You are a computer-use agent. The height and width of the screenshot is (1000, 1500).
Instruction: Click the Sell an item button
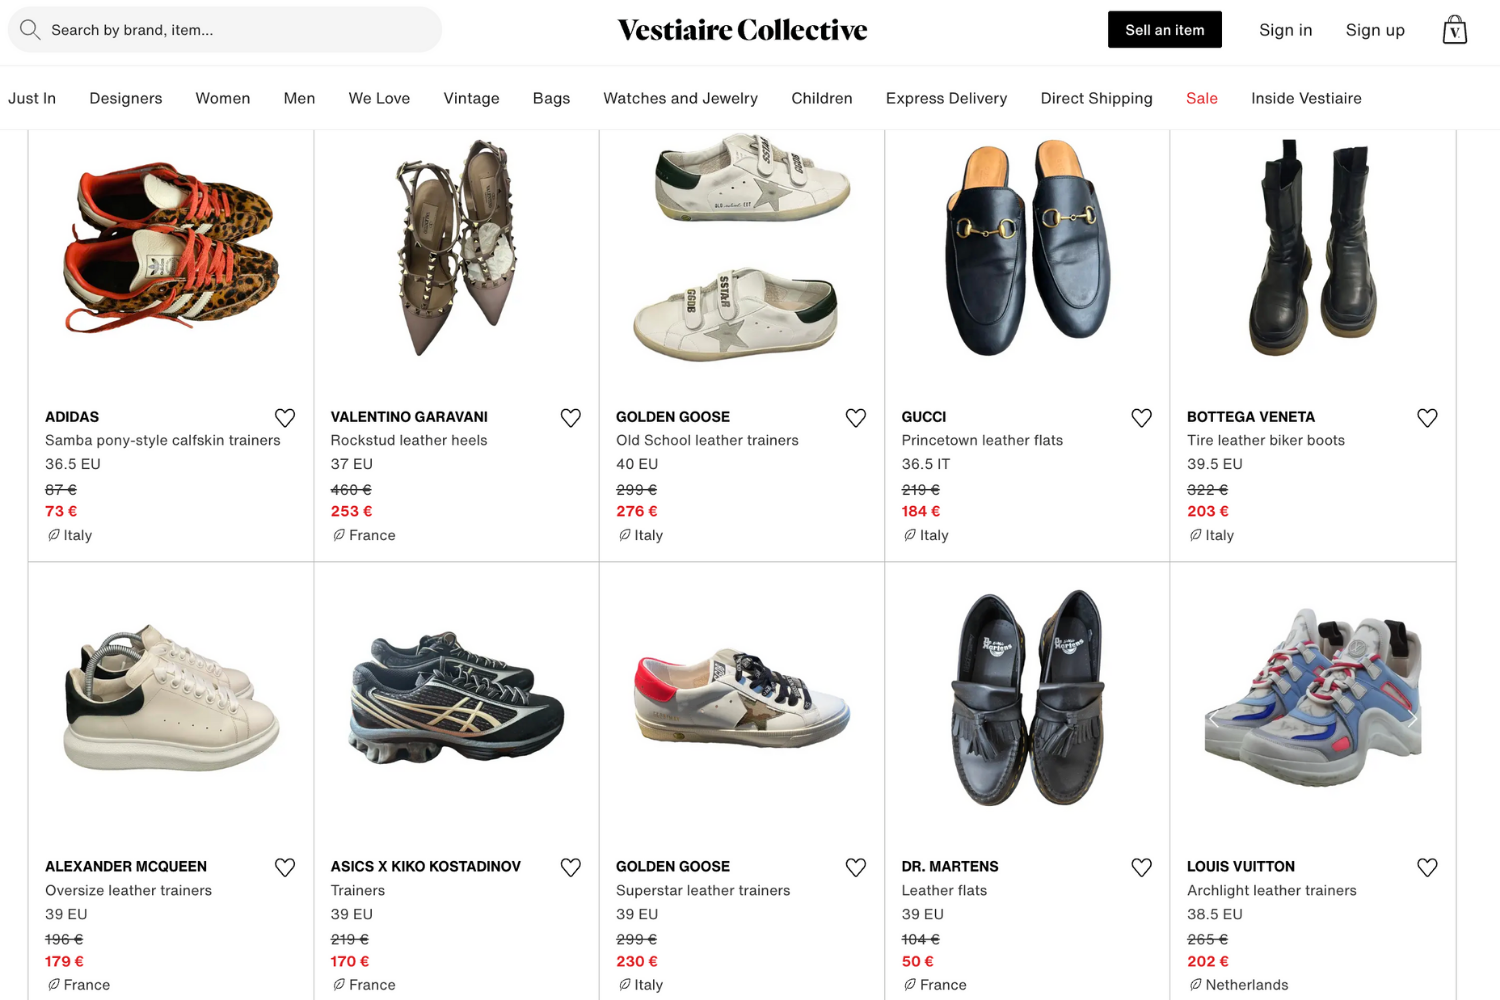click(1164, 29)
